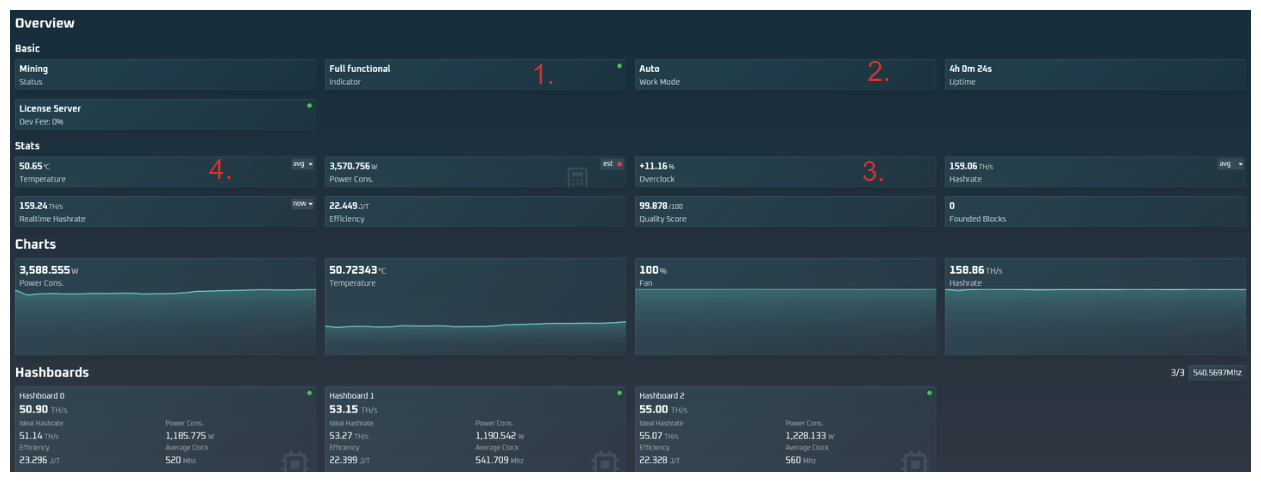Click the Full functional indicator text
1261x482 pixels.
[x=360, y=69]
